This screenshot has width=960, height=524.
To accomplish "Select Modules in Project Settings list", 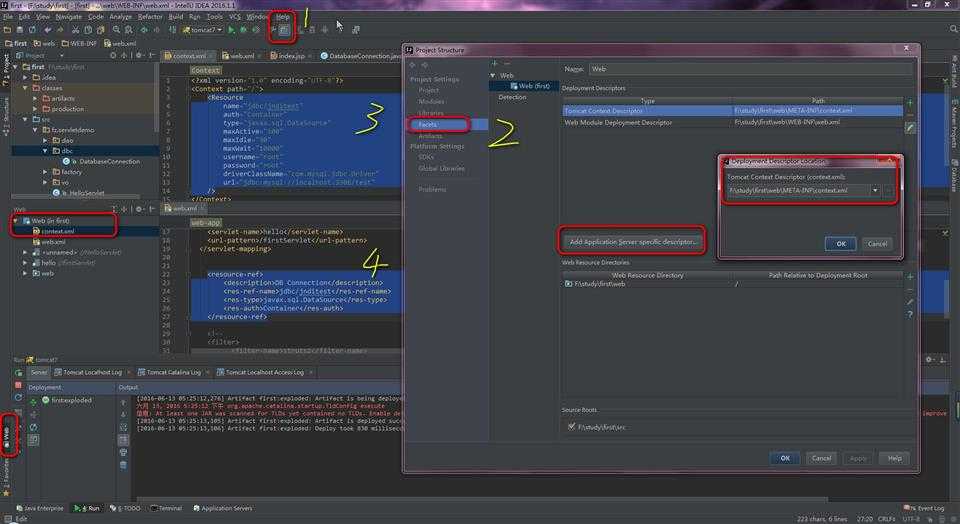I will tap(431, 102).
